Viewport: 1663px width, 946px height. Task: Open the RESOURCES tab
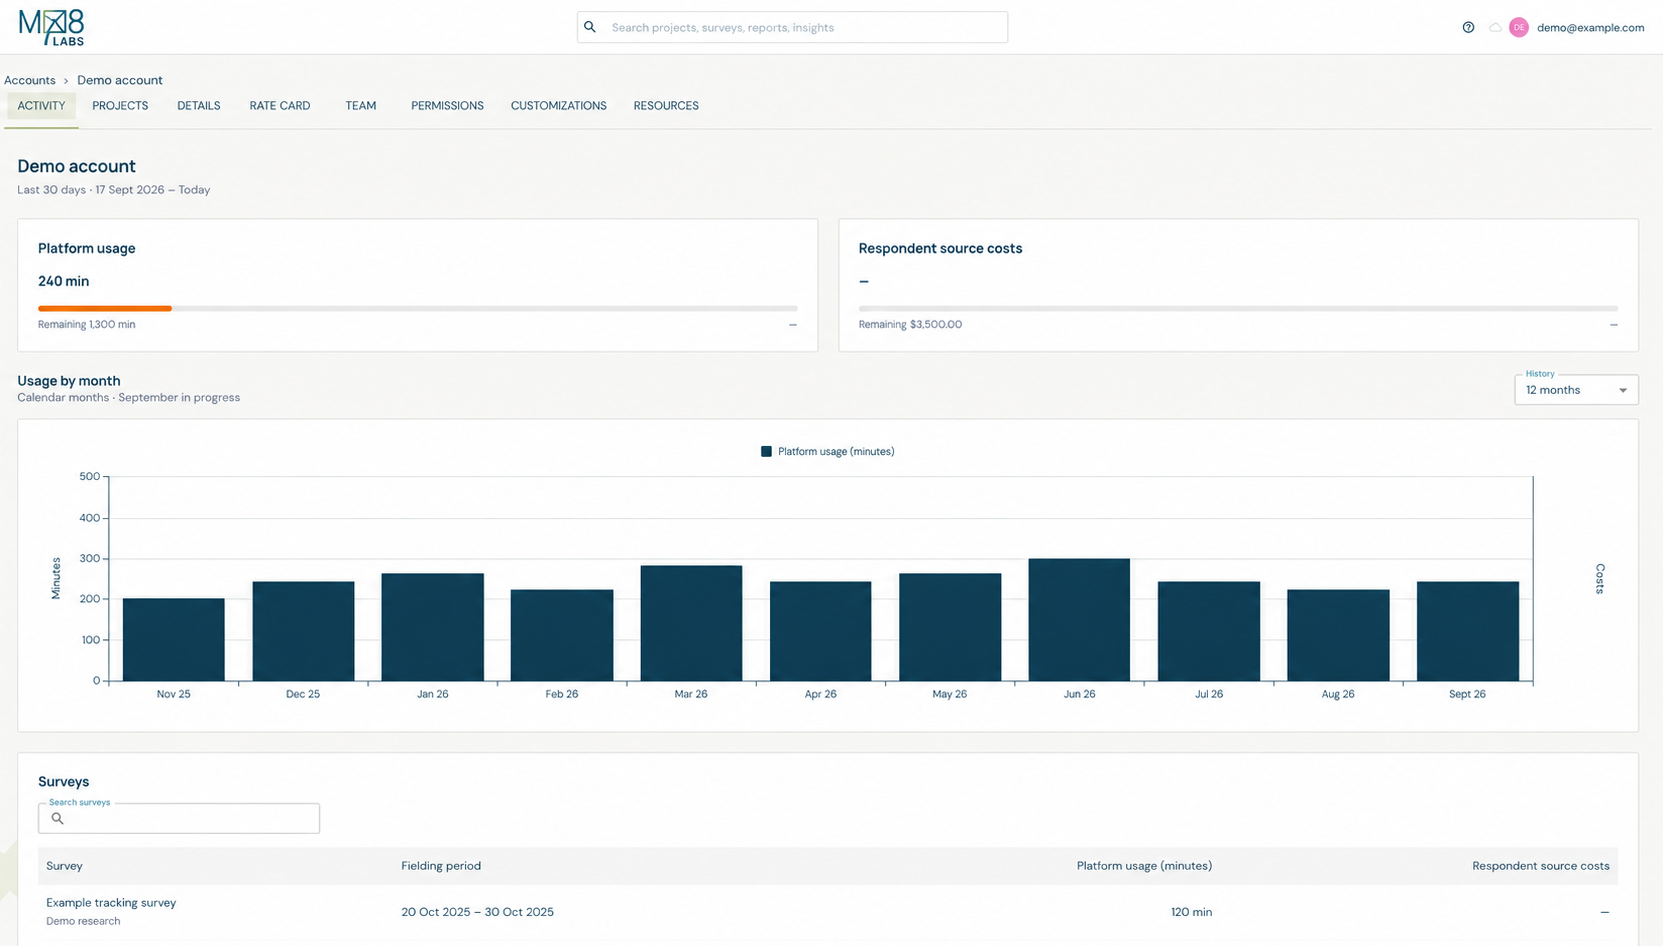(x=666, y=106)
